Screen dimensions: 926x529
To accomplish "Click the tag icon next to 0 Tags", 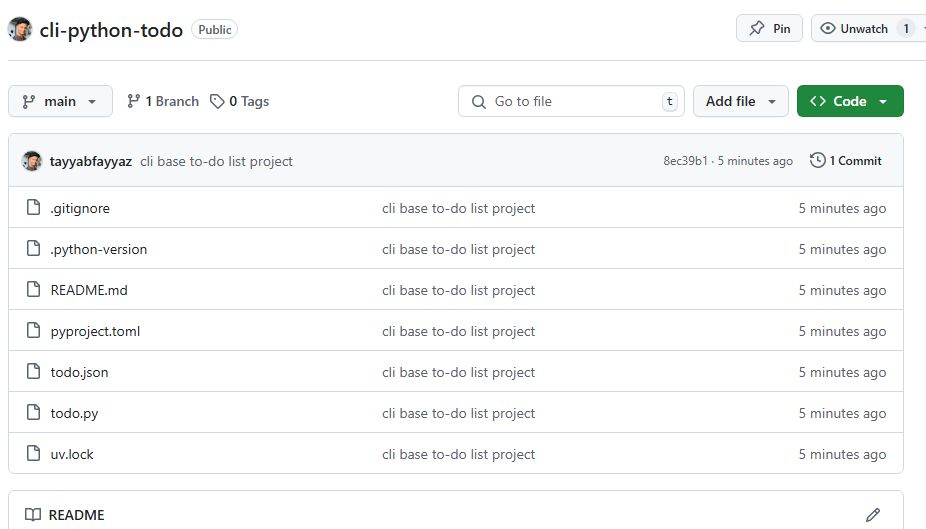I will 217,102.
